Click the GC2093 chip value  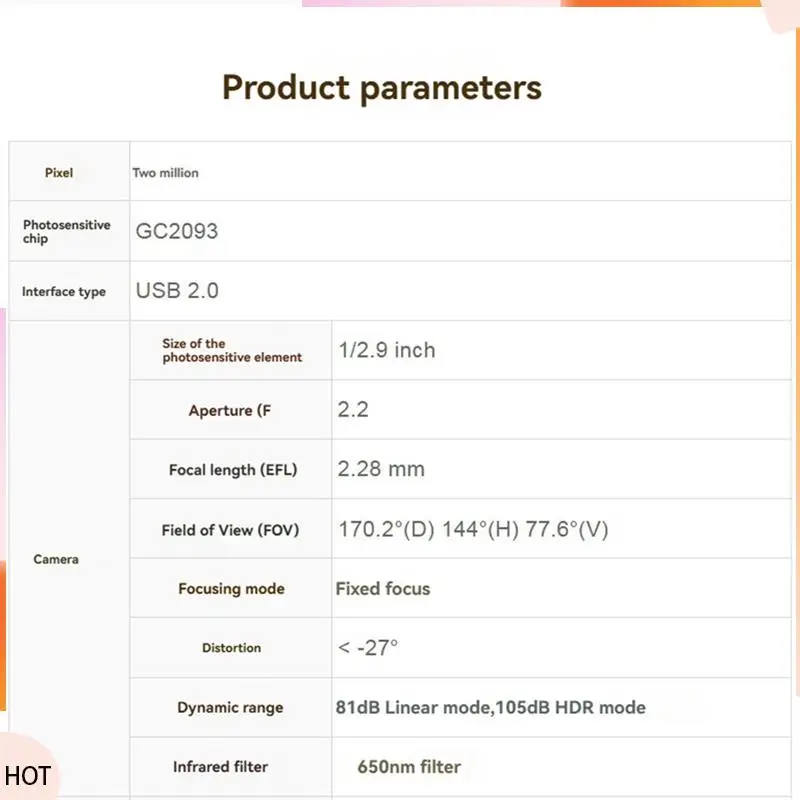177,231
